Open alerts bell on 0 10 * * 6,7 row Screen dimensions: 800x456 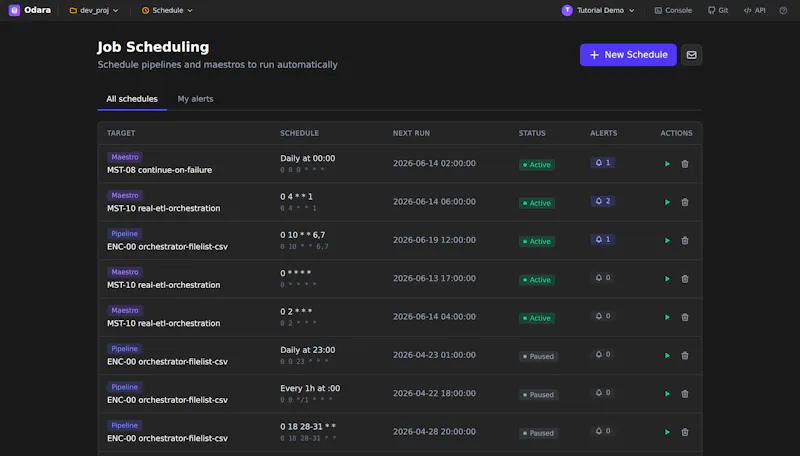(x=603, y=239)
